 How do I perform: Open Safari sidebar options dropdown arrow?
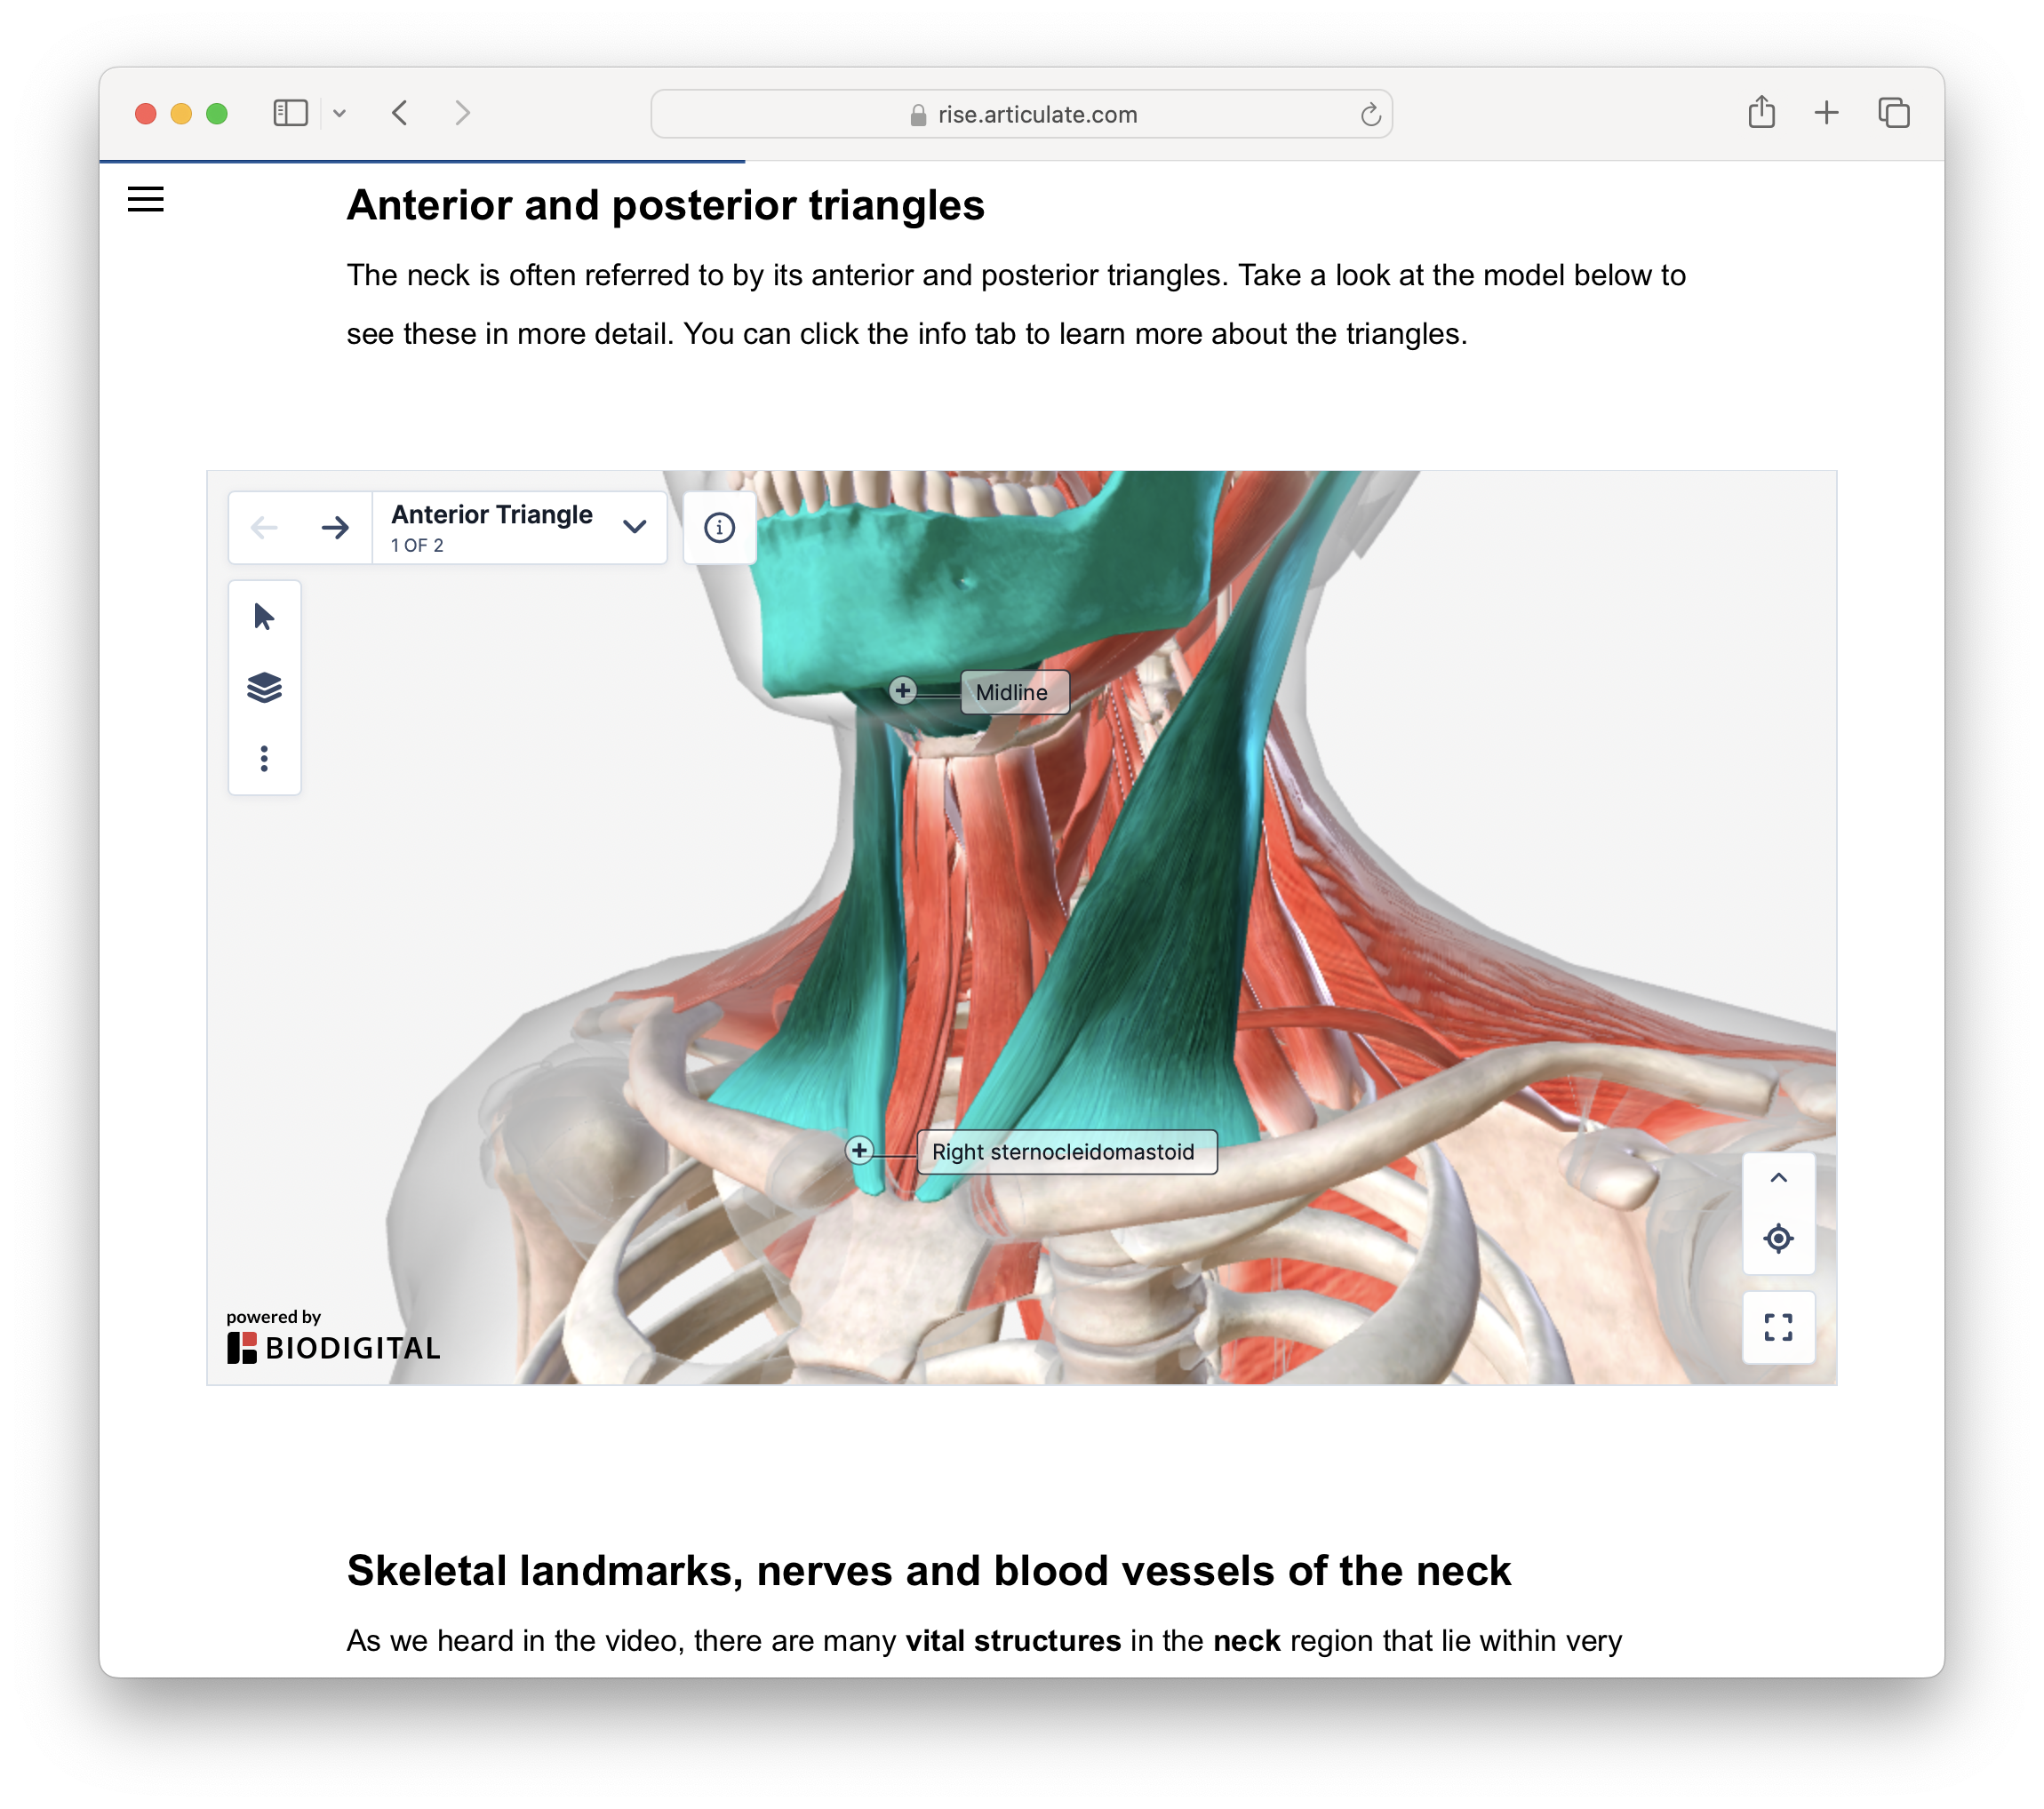pos(340,114)
